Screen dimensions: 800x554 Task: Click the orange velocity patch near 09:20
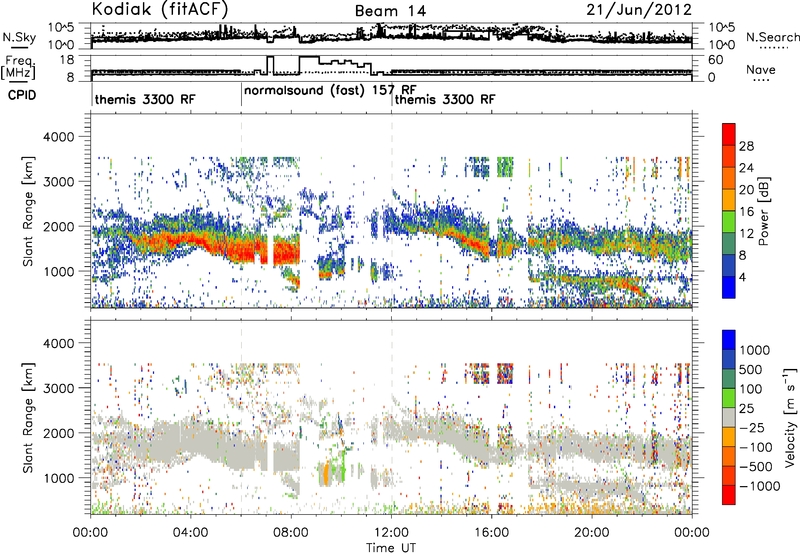326,473
